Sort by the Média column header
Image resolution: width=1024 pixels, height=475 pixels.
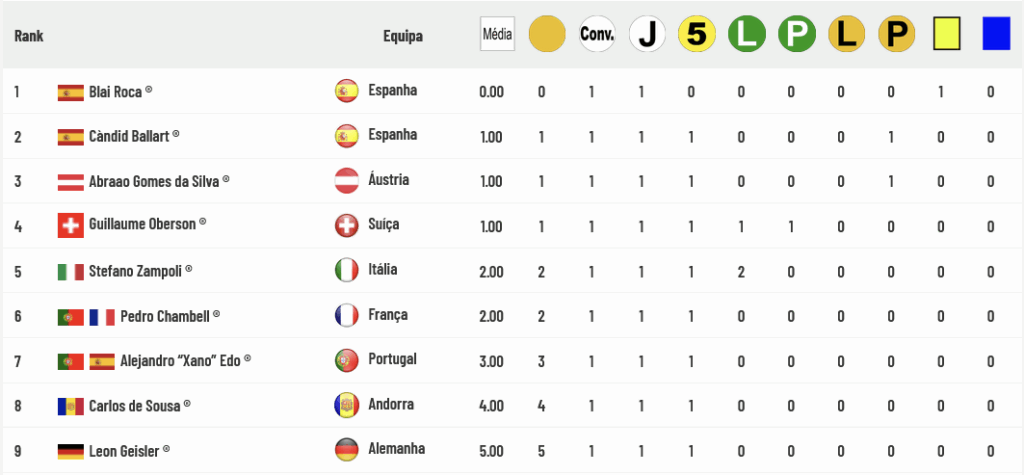(x=497, y=34)
